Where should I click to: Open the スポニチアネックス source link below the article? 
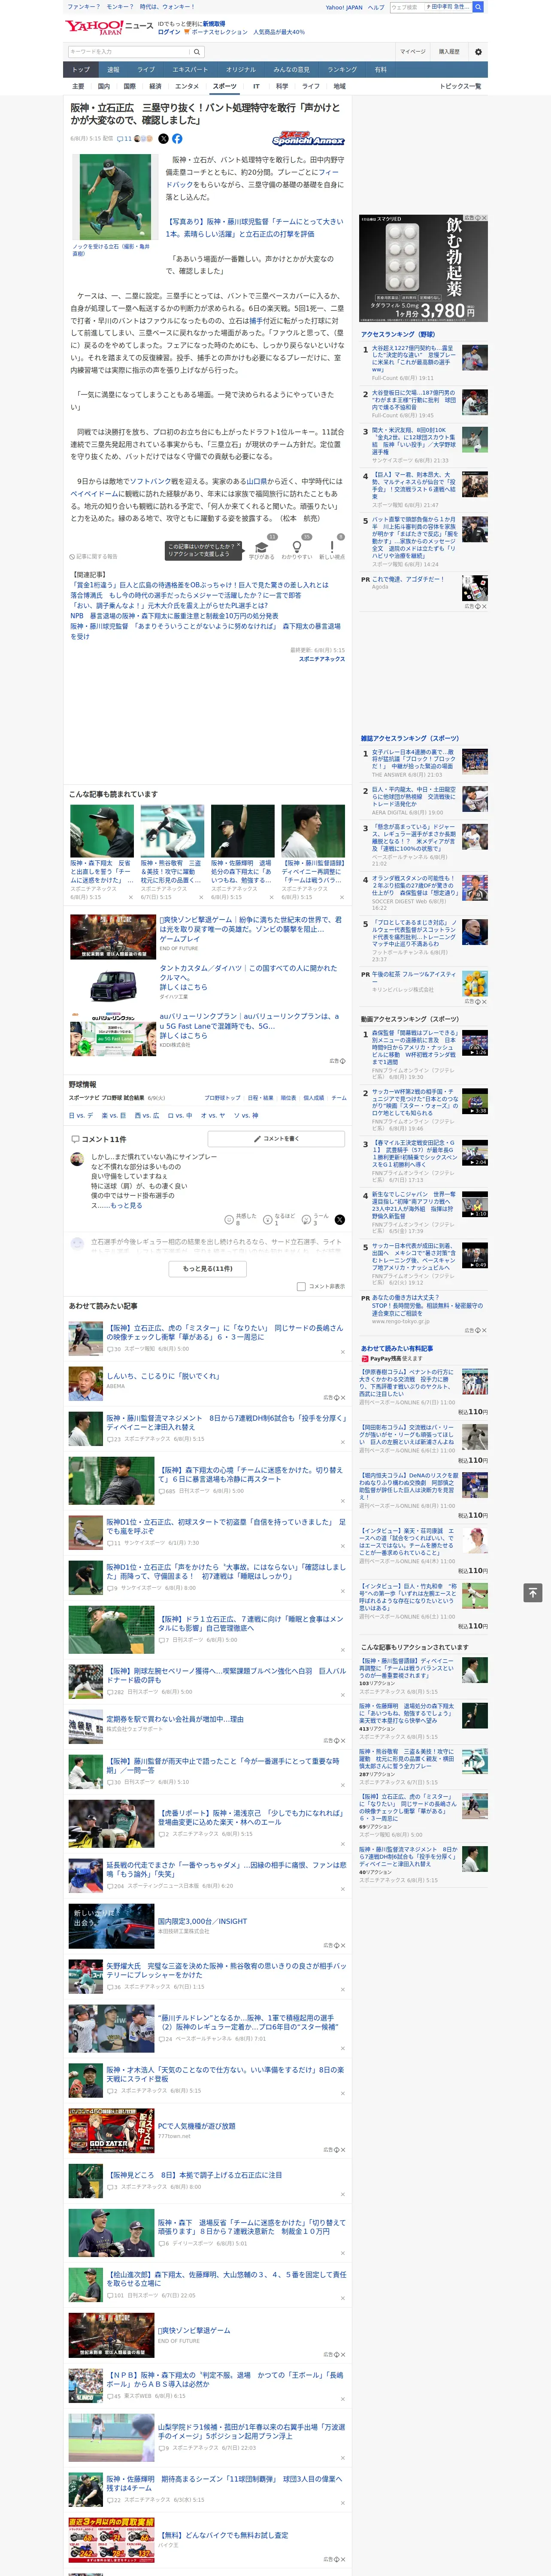tap(322, 659)
